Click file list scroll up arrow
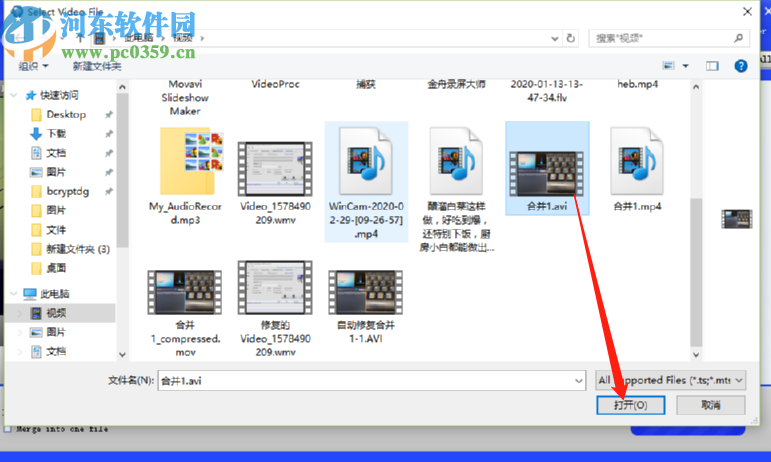771x462 pixels. point(696,87)
